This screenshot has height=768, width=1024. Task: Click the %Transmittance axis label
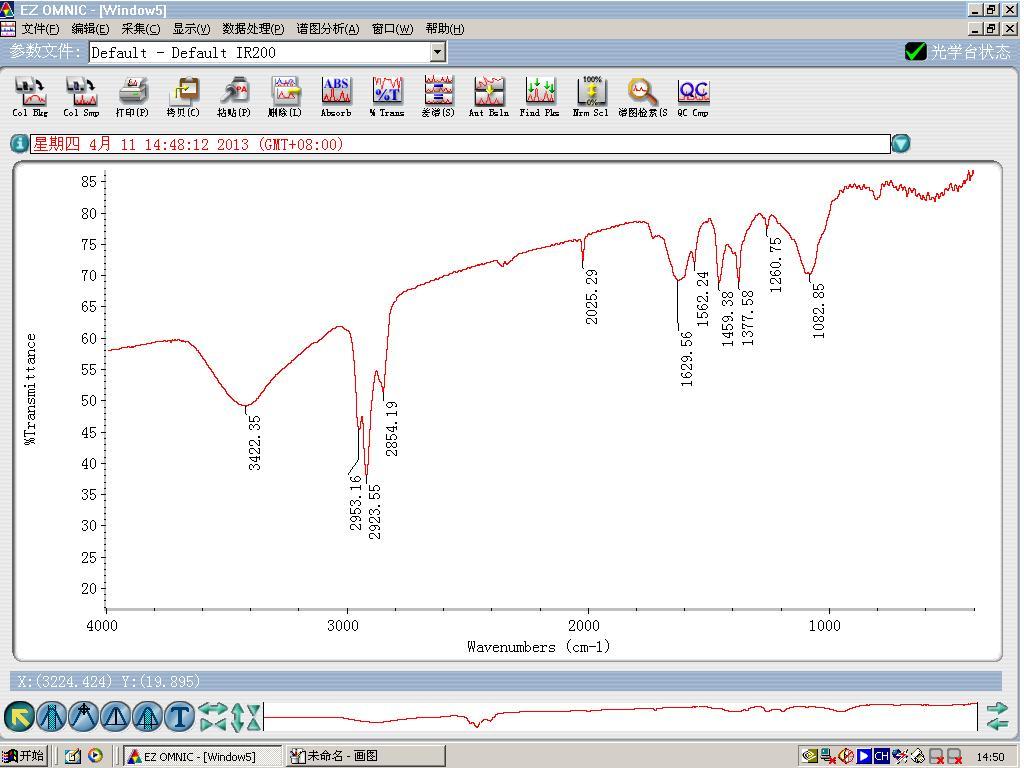(30, 389)
